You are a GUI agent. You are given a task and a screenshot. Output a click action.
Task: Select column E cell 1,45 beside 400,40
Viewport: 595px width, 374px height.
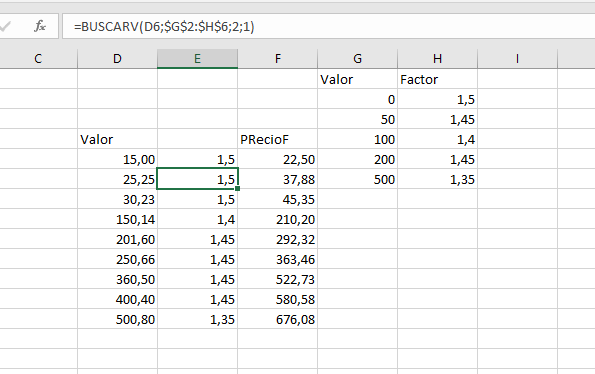point(197,299)
